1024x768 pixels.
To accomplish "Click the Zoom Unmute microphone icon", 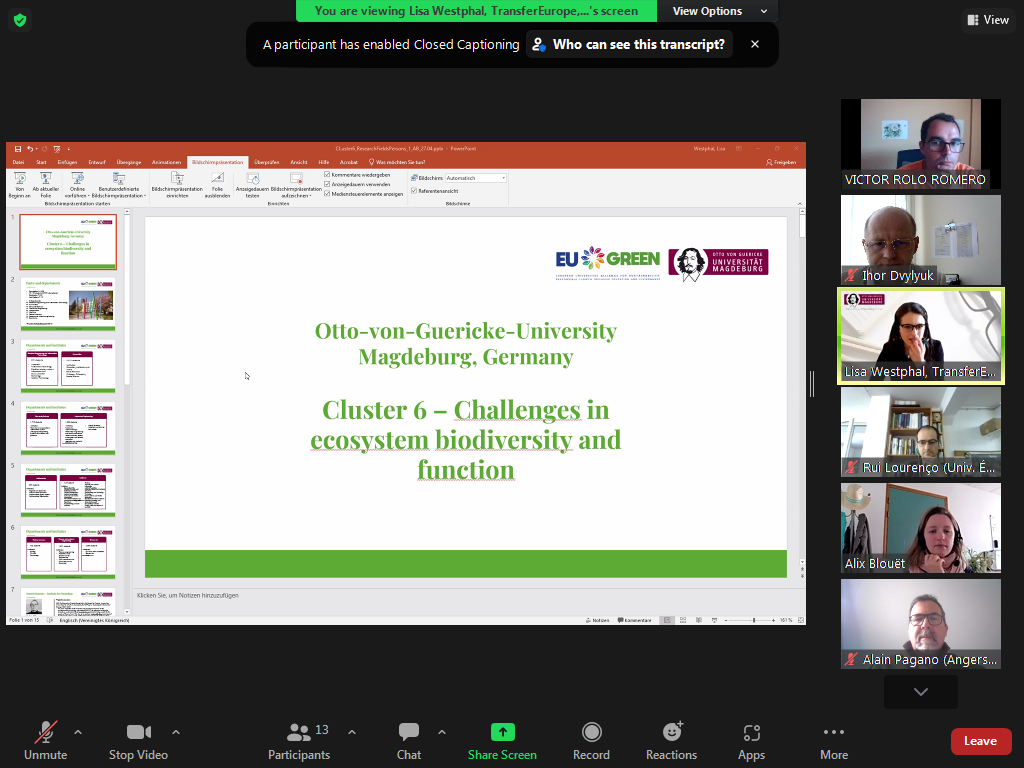I will [46, 732].
